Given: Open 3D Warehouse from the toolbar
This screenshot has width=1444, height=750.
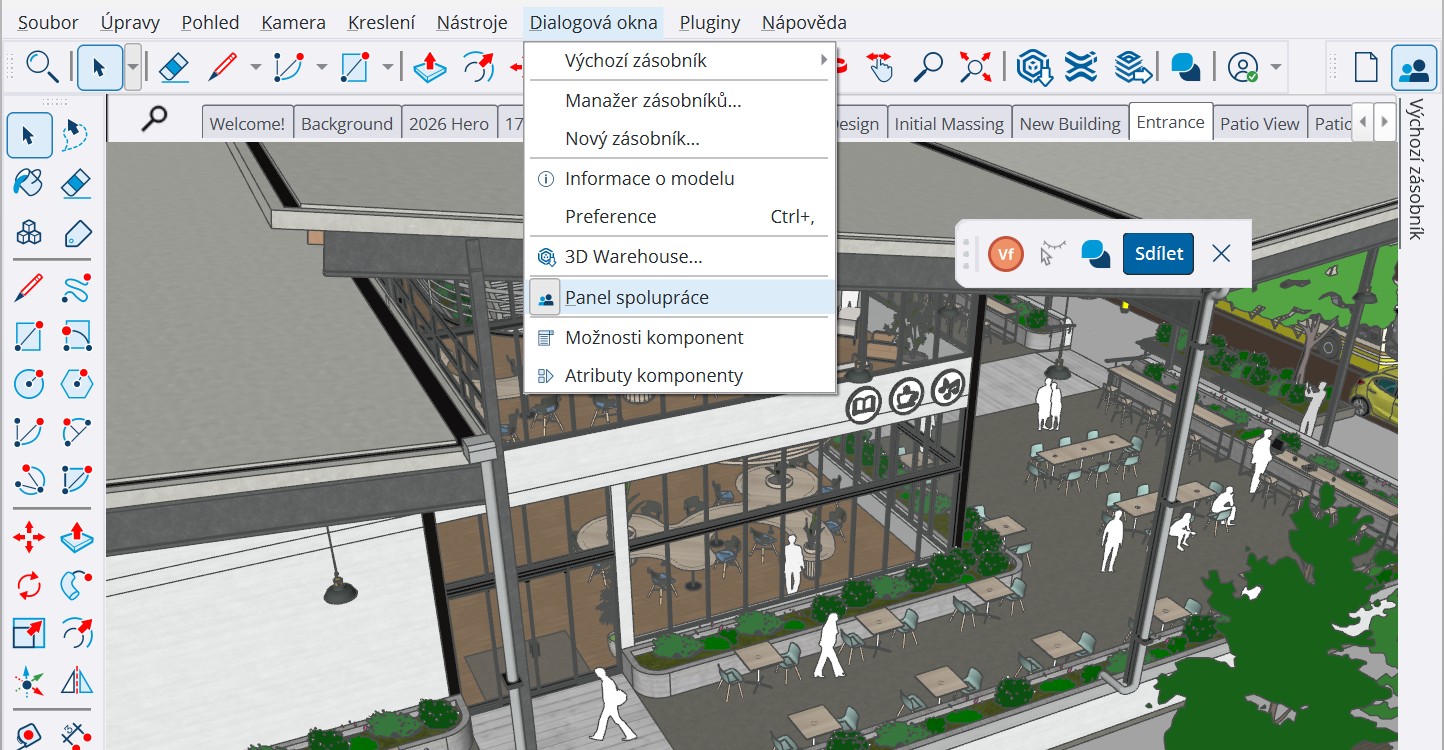Looking at the screenshot, I should coord(1033,67).
